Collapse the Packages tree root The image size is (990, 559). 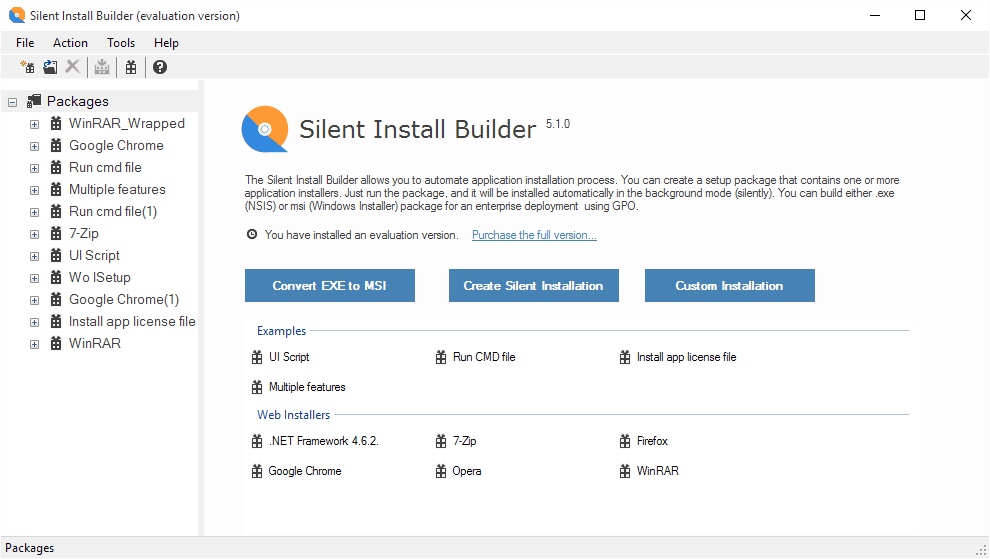point(12,101)
